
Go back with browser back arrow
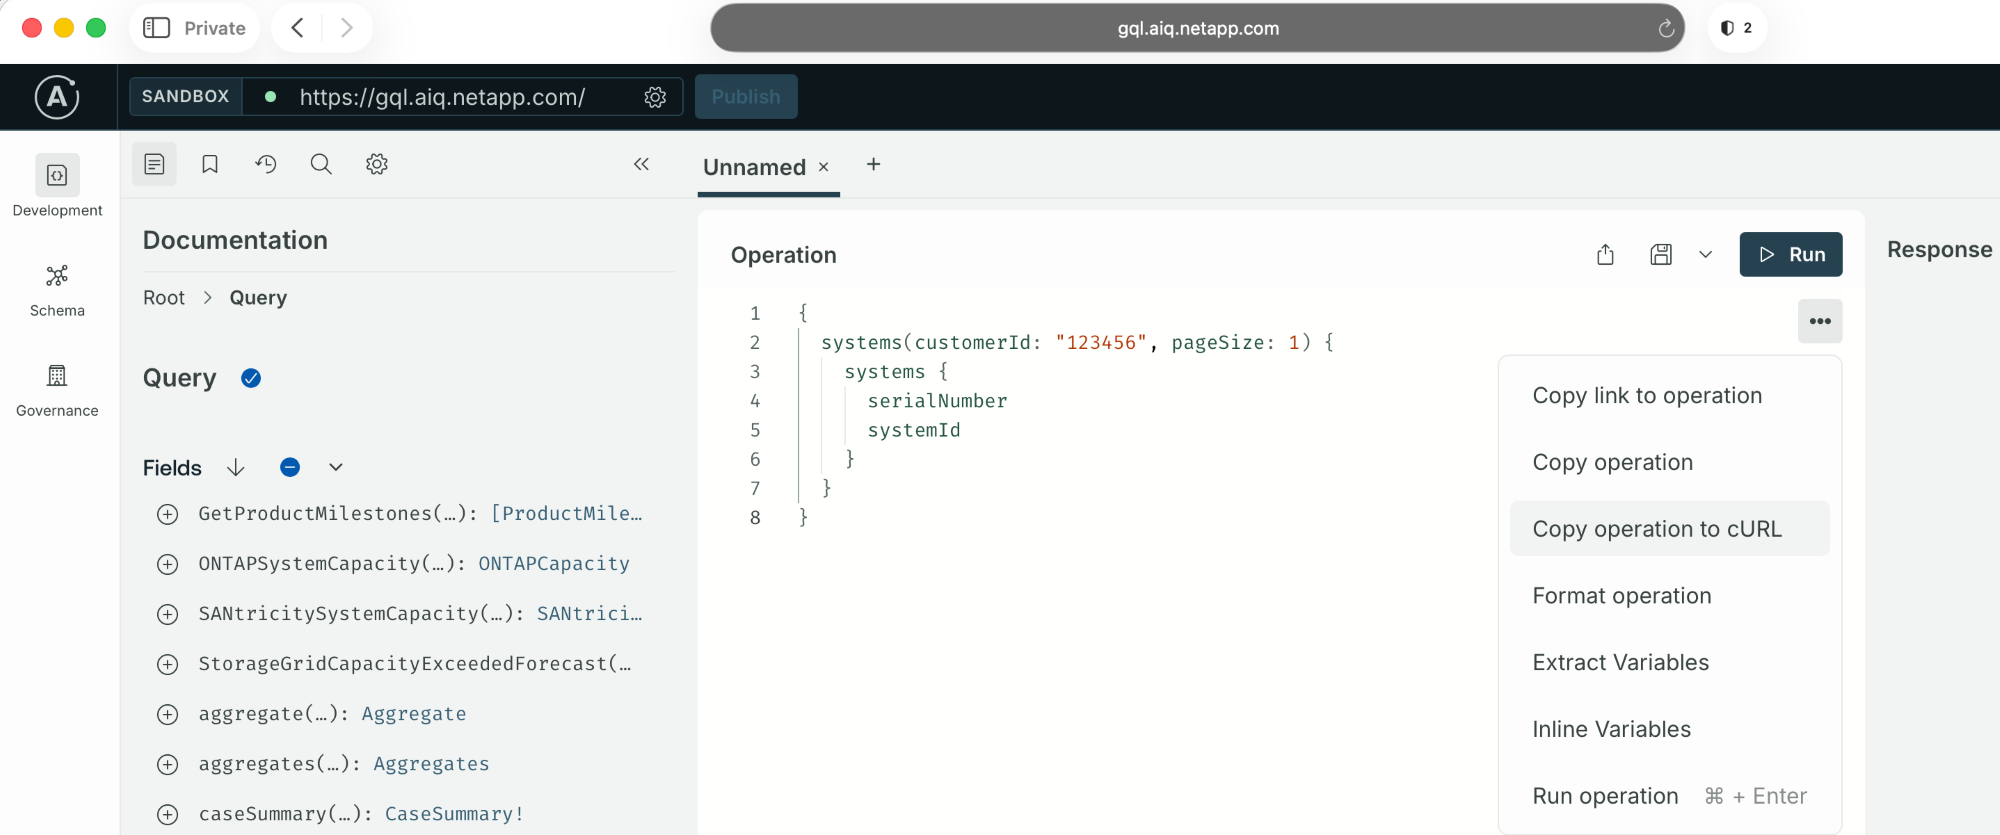[297, 28]
